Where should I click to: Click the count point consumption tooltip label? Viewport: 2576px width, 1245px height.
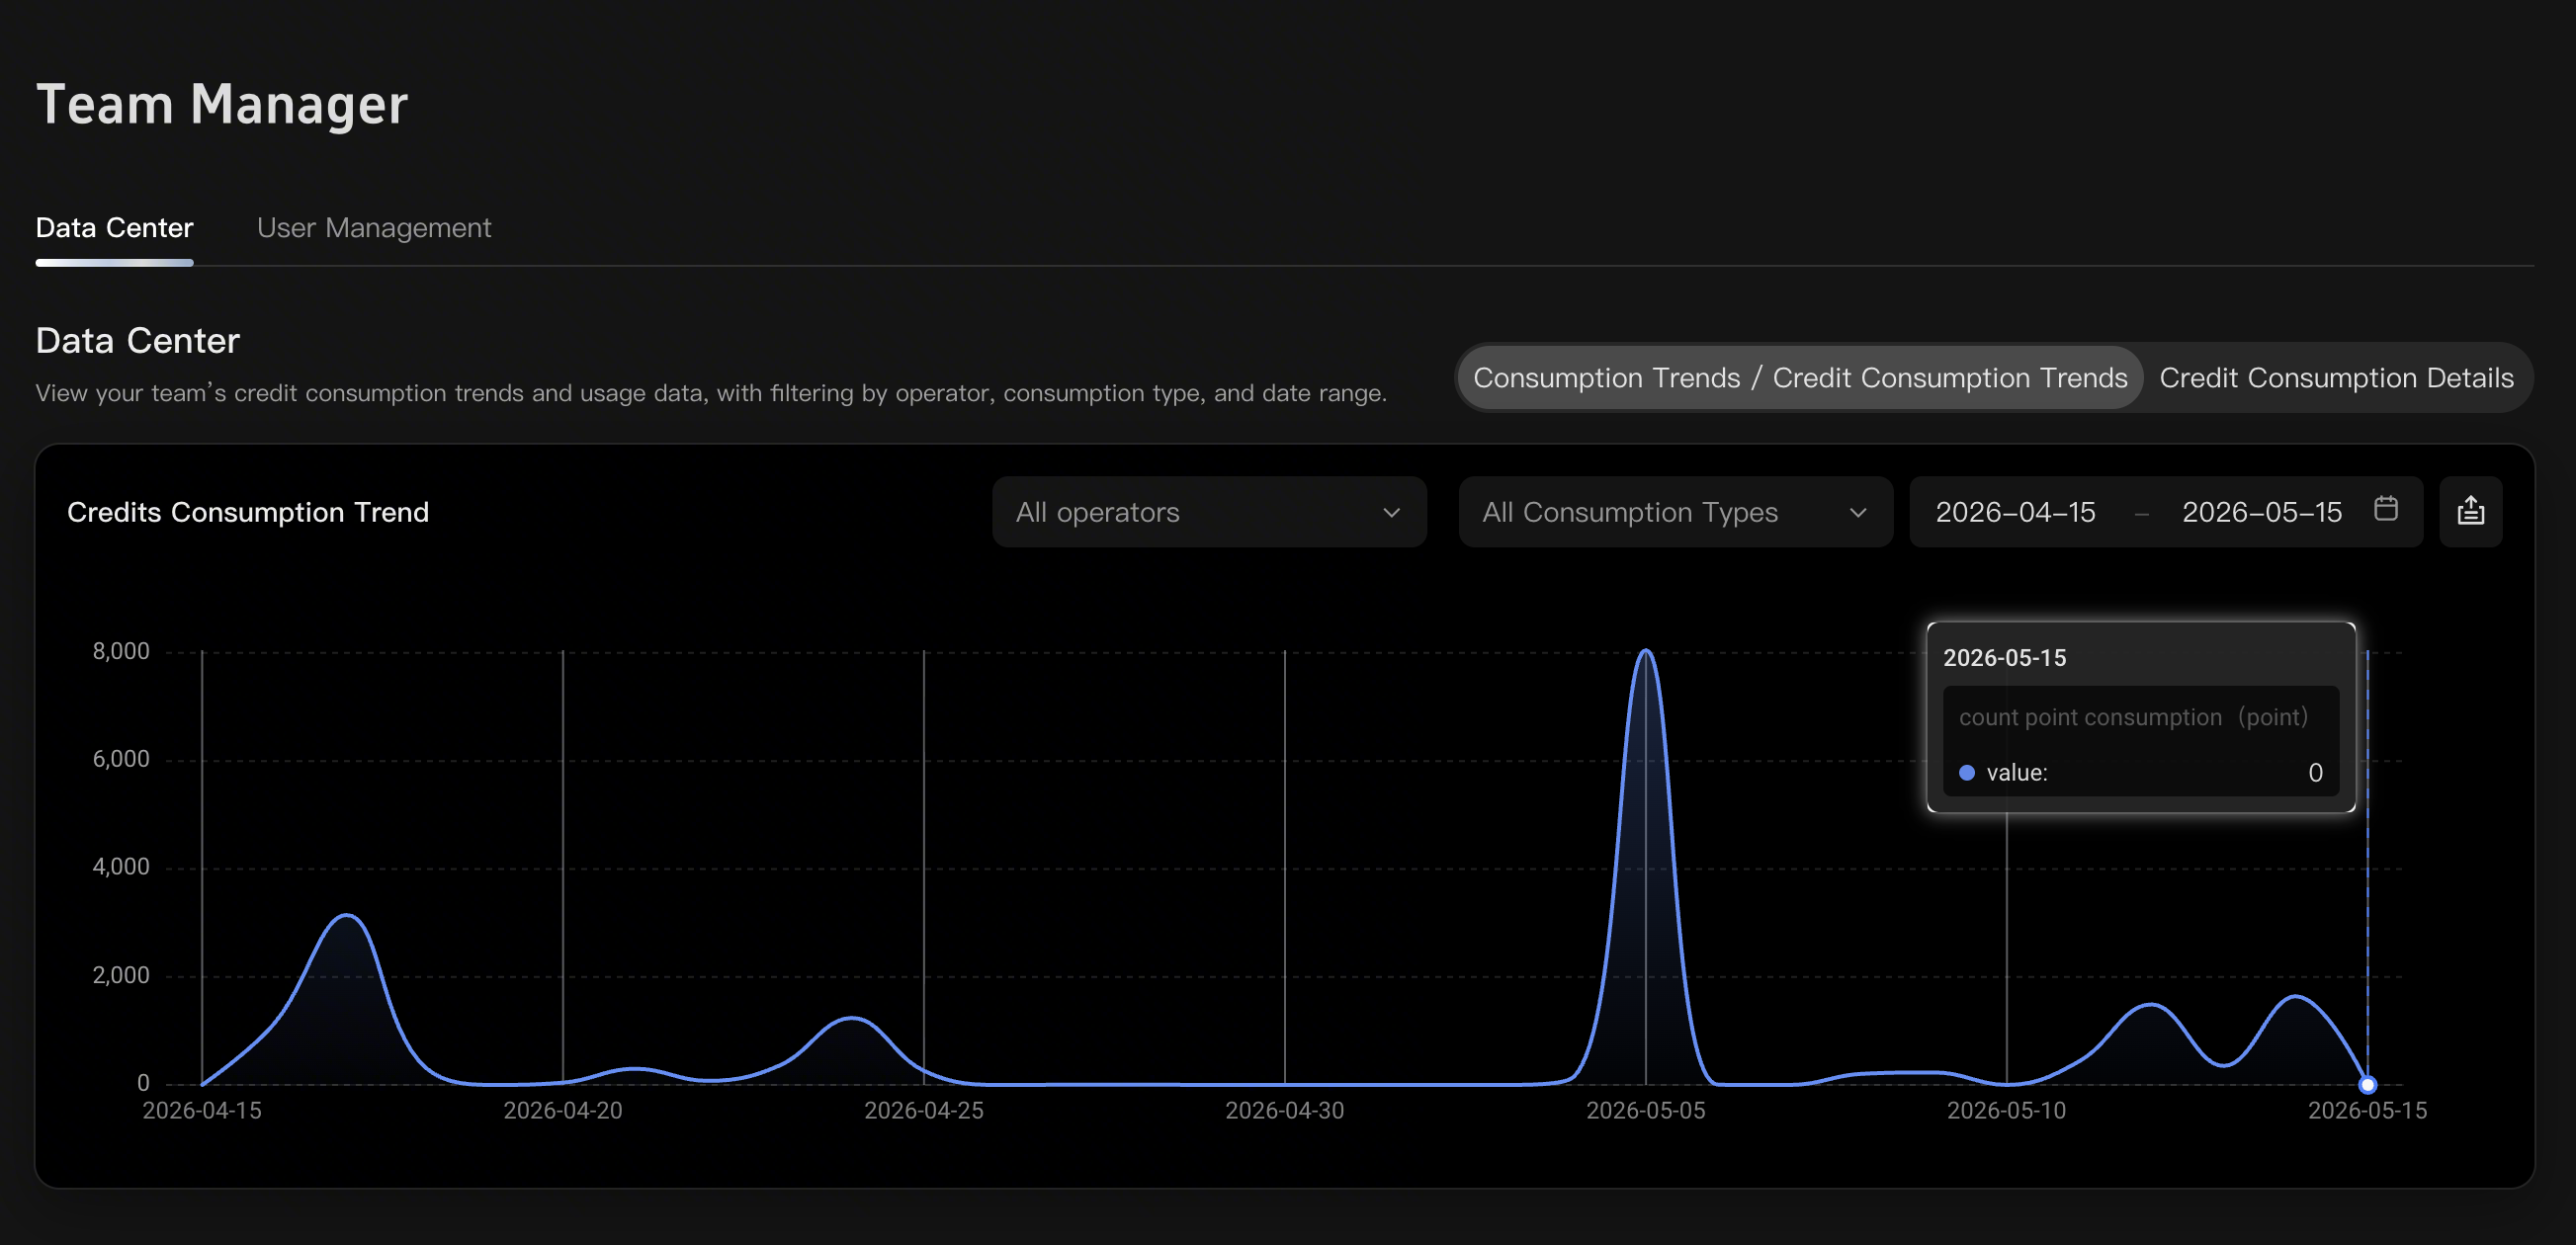2133,717
